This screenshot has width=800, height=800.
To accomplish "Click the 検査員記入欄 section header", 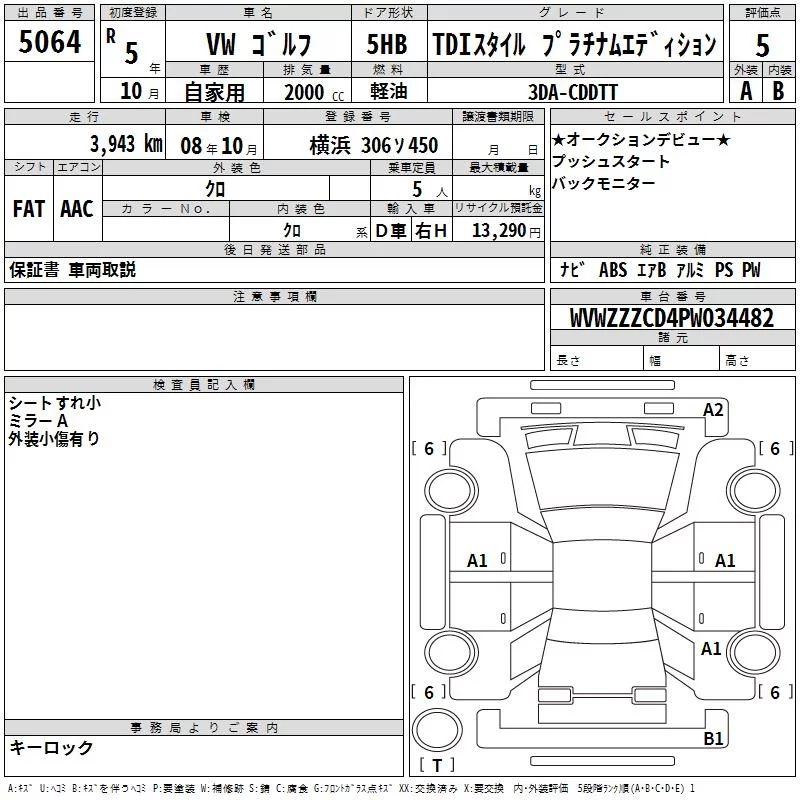I will (204, 385).
